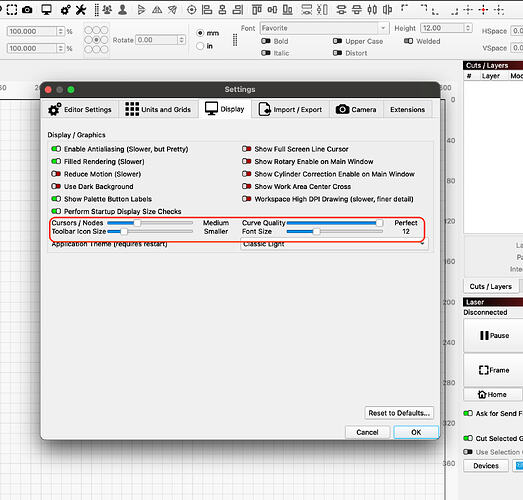Click the gears settings icon in toolbar
The width and height of the screenshot is (523, 500).
(x=65, y=10)
